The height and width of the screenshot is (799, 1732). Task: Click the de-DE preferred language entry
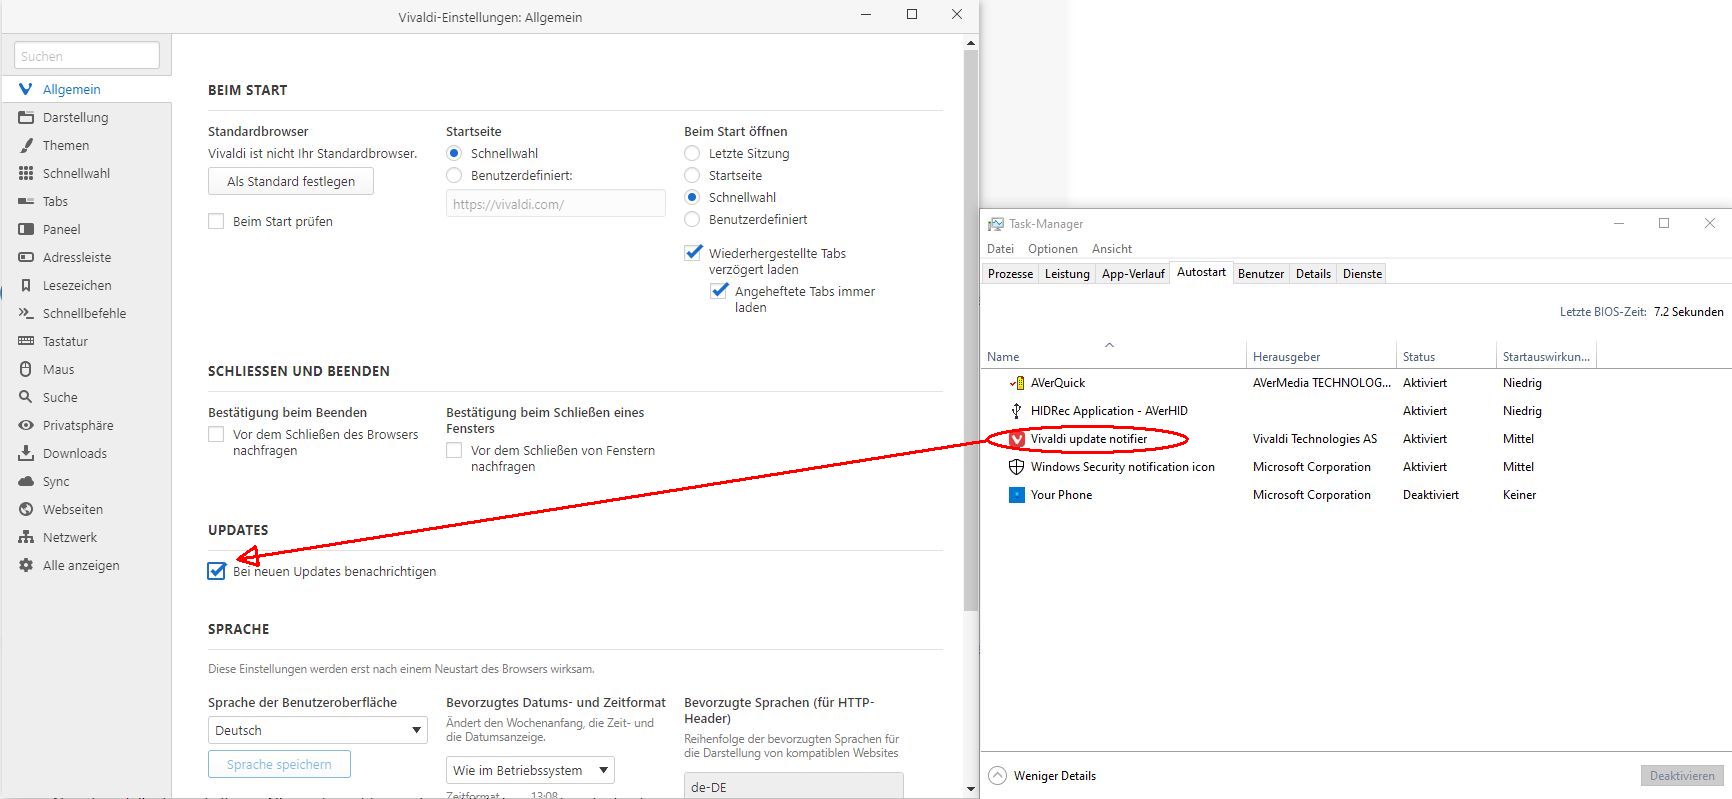click(x=793, y=787)
